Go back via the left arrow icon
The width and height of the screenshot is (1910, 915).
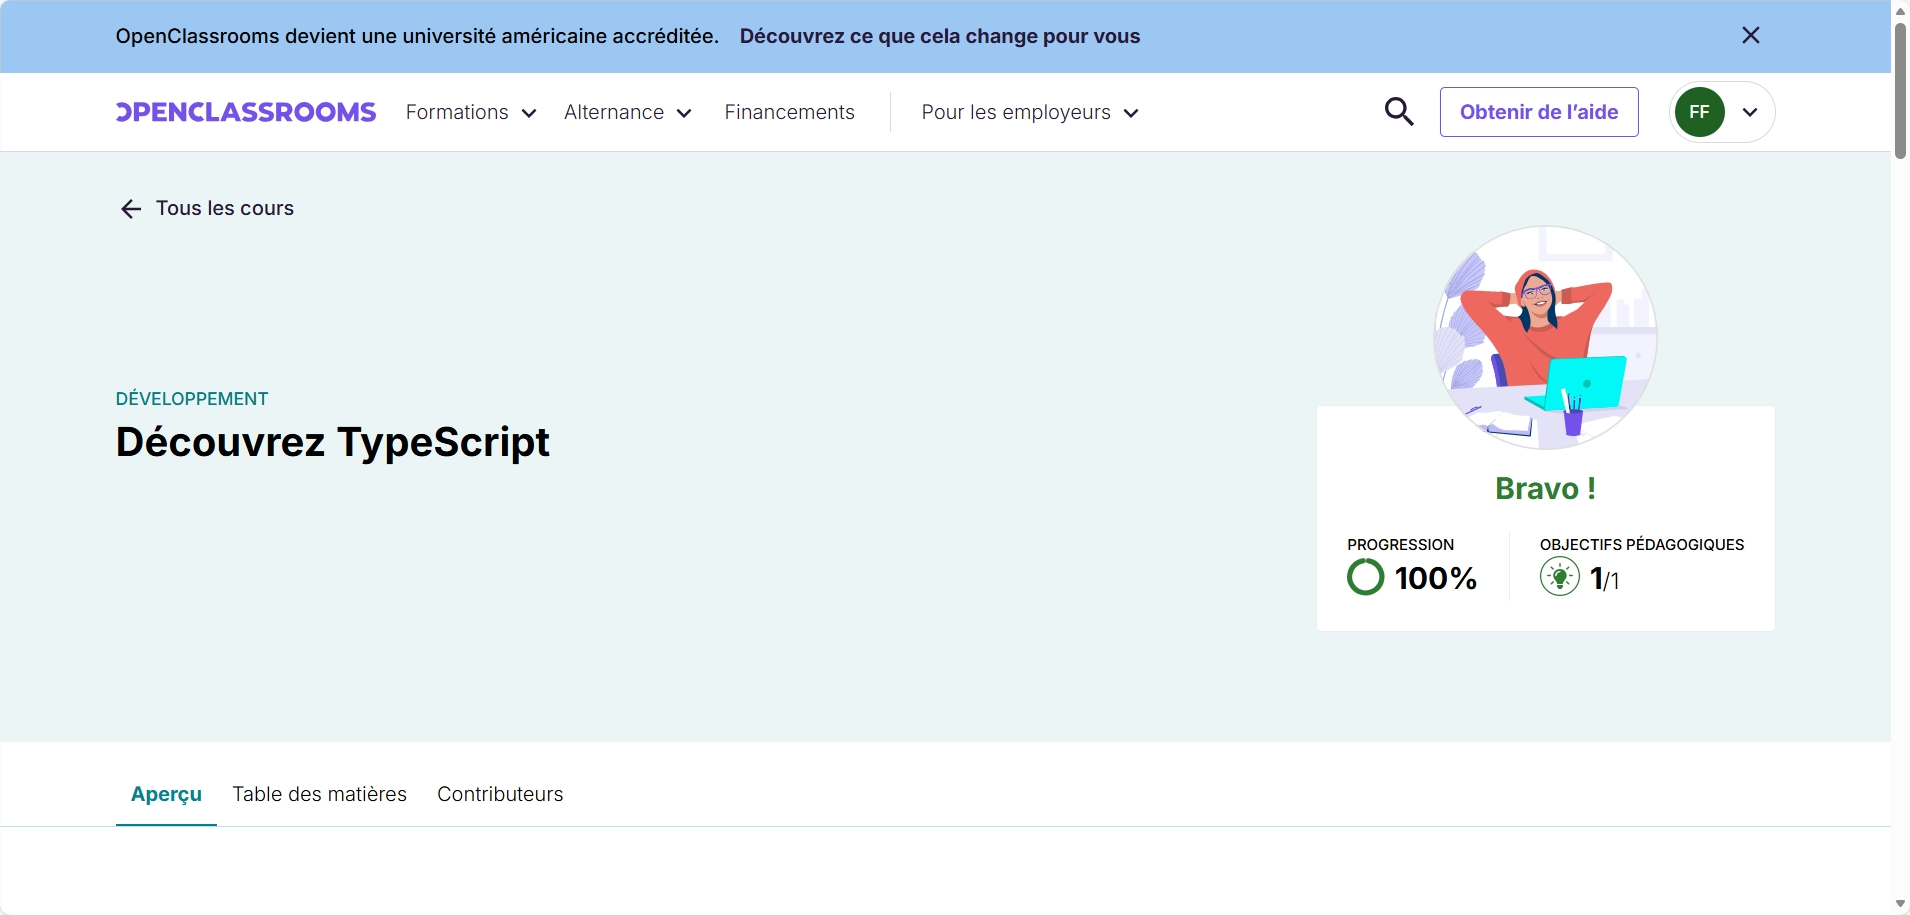click(x=131, y=209)
